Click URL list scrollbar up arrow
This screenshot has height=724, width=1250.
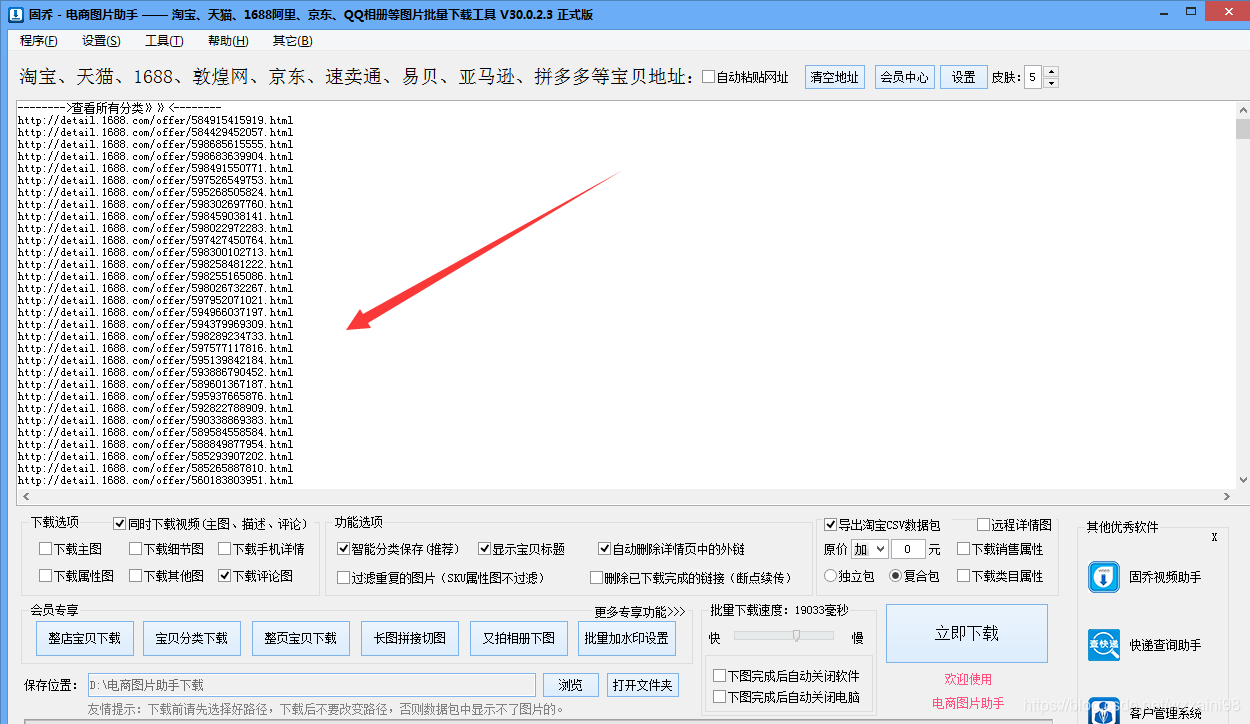point(1242,109)
